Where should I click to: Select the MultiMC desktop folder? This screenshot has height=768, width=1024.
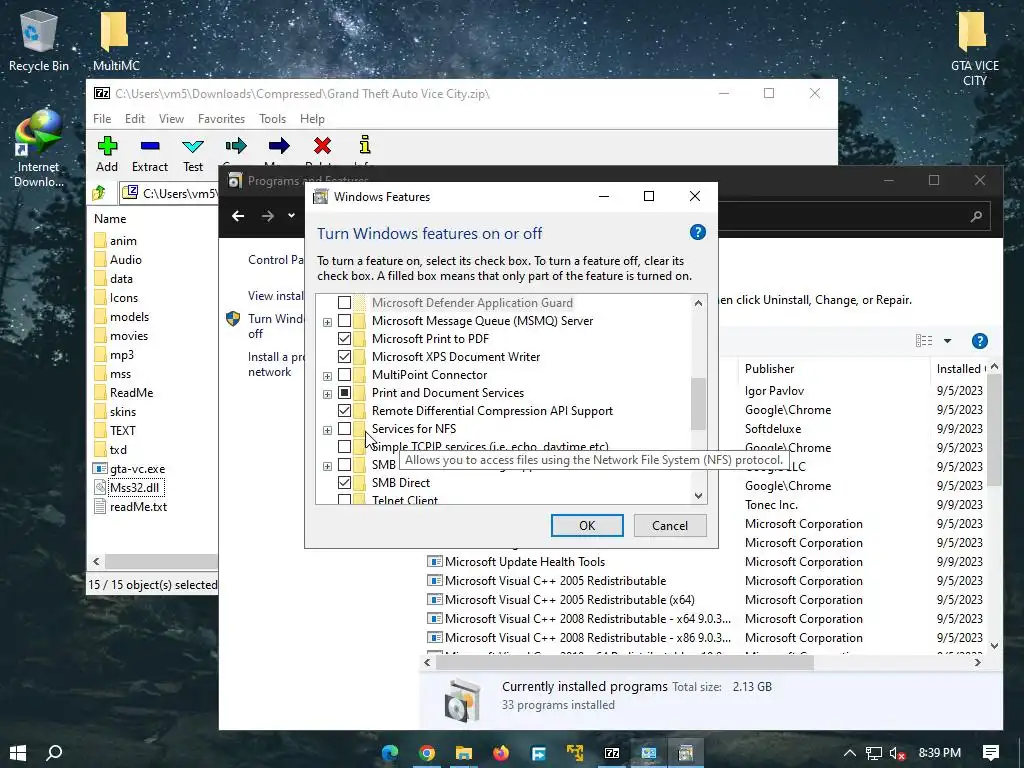click(116, 40)
